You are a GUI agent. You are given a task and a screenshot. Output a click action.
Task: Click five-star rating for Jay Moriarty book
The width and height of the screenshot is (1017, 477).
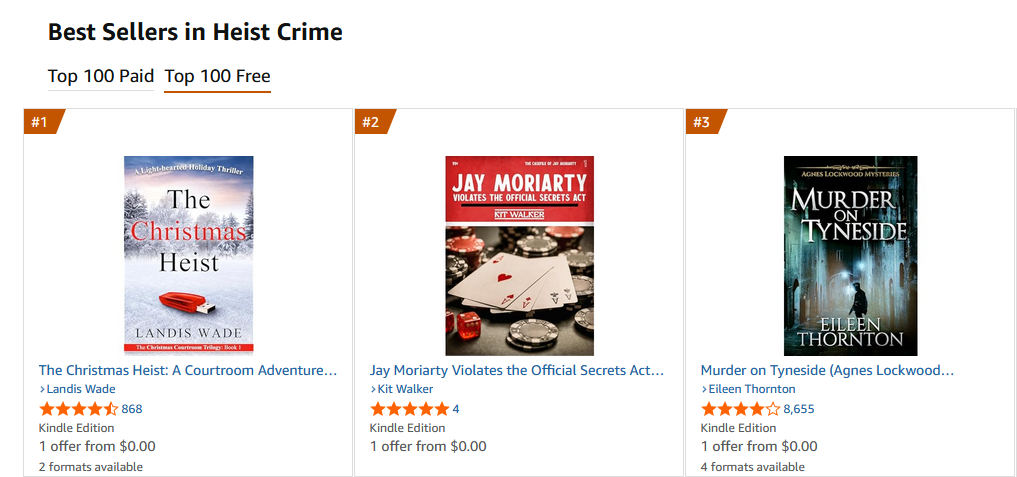point(409,409)
